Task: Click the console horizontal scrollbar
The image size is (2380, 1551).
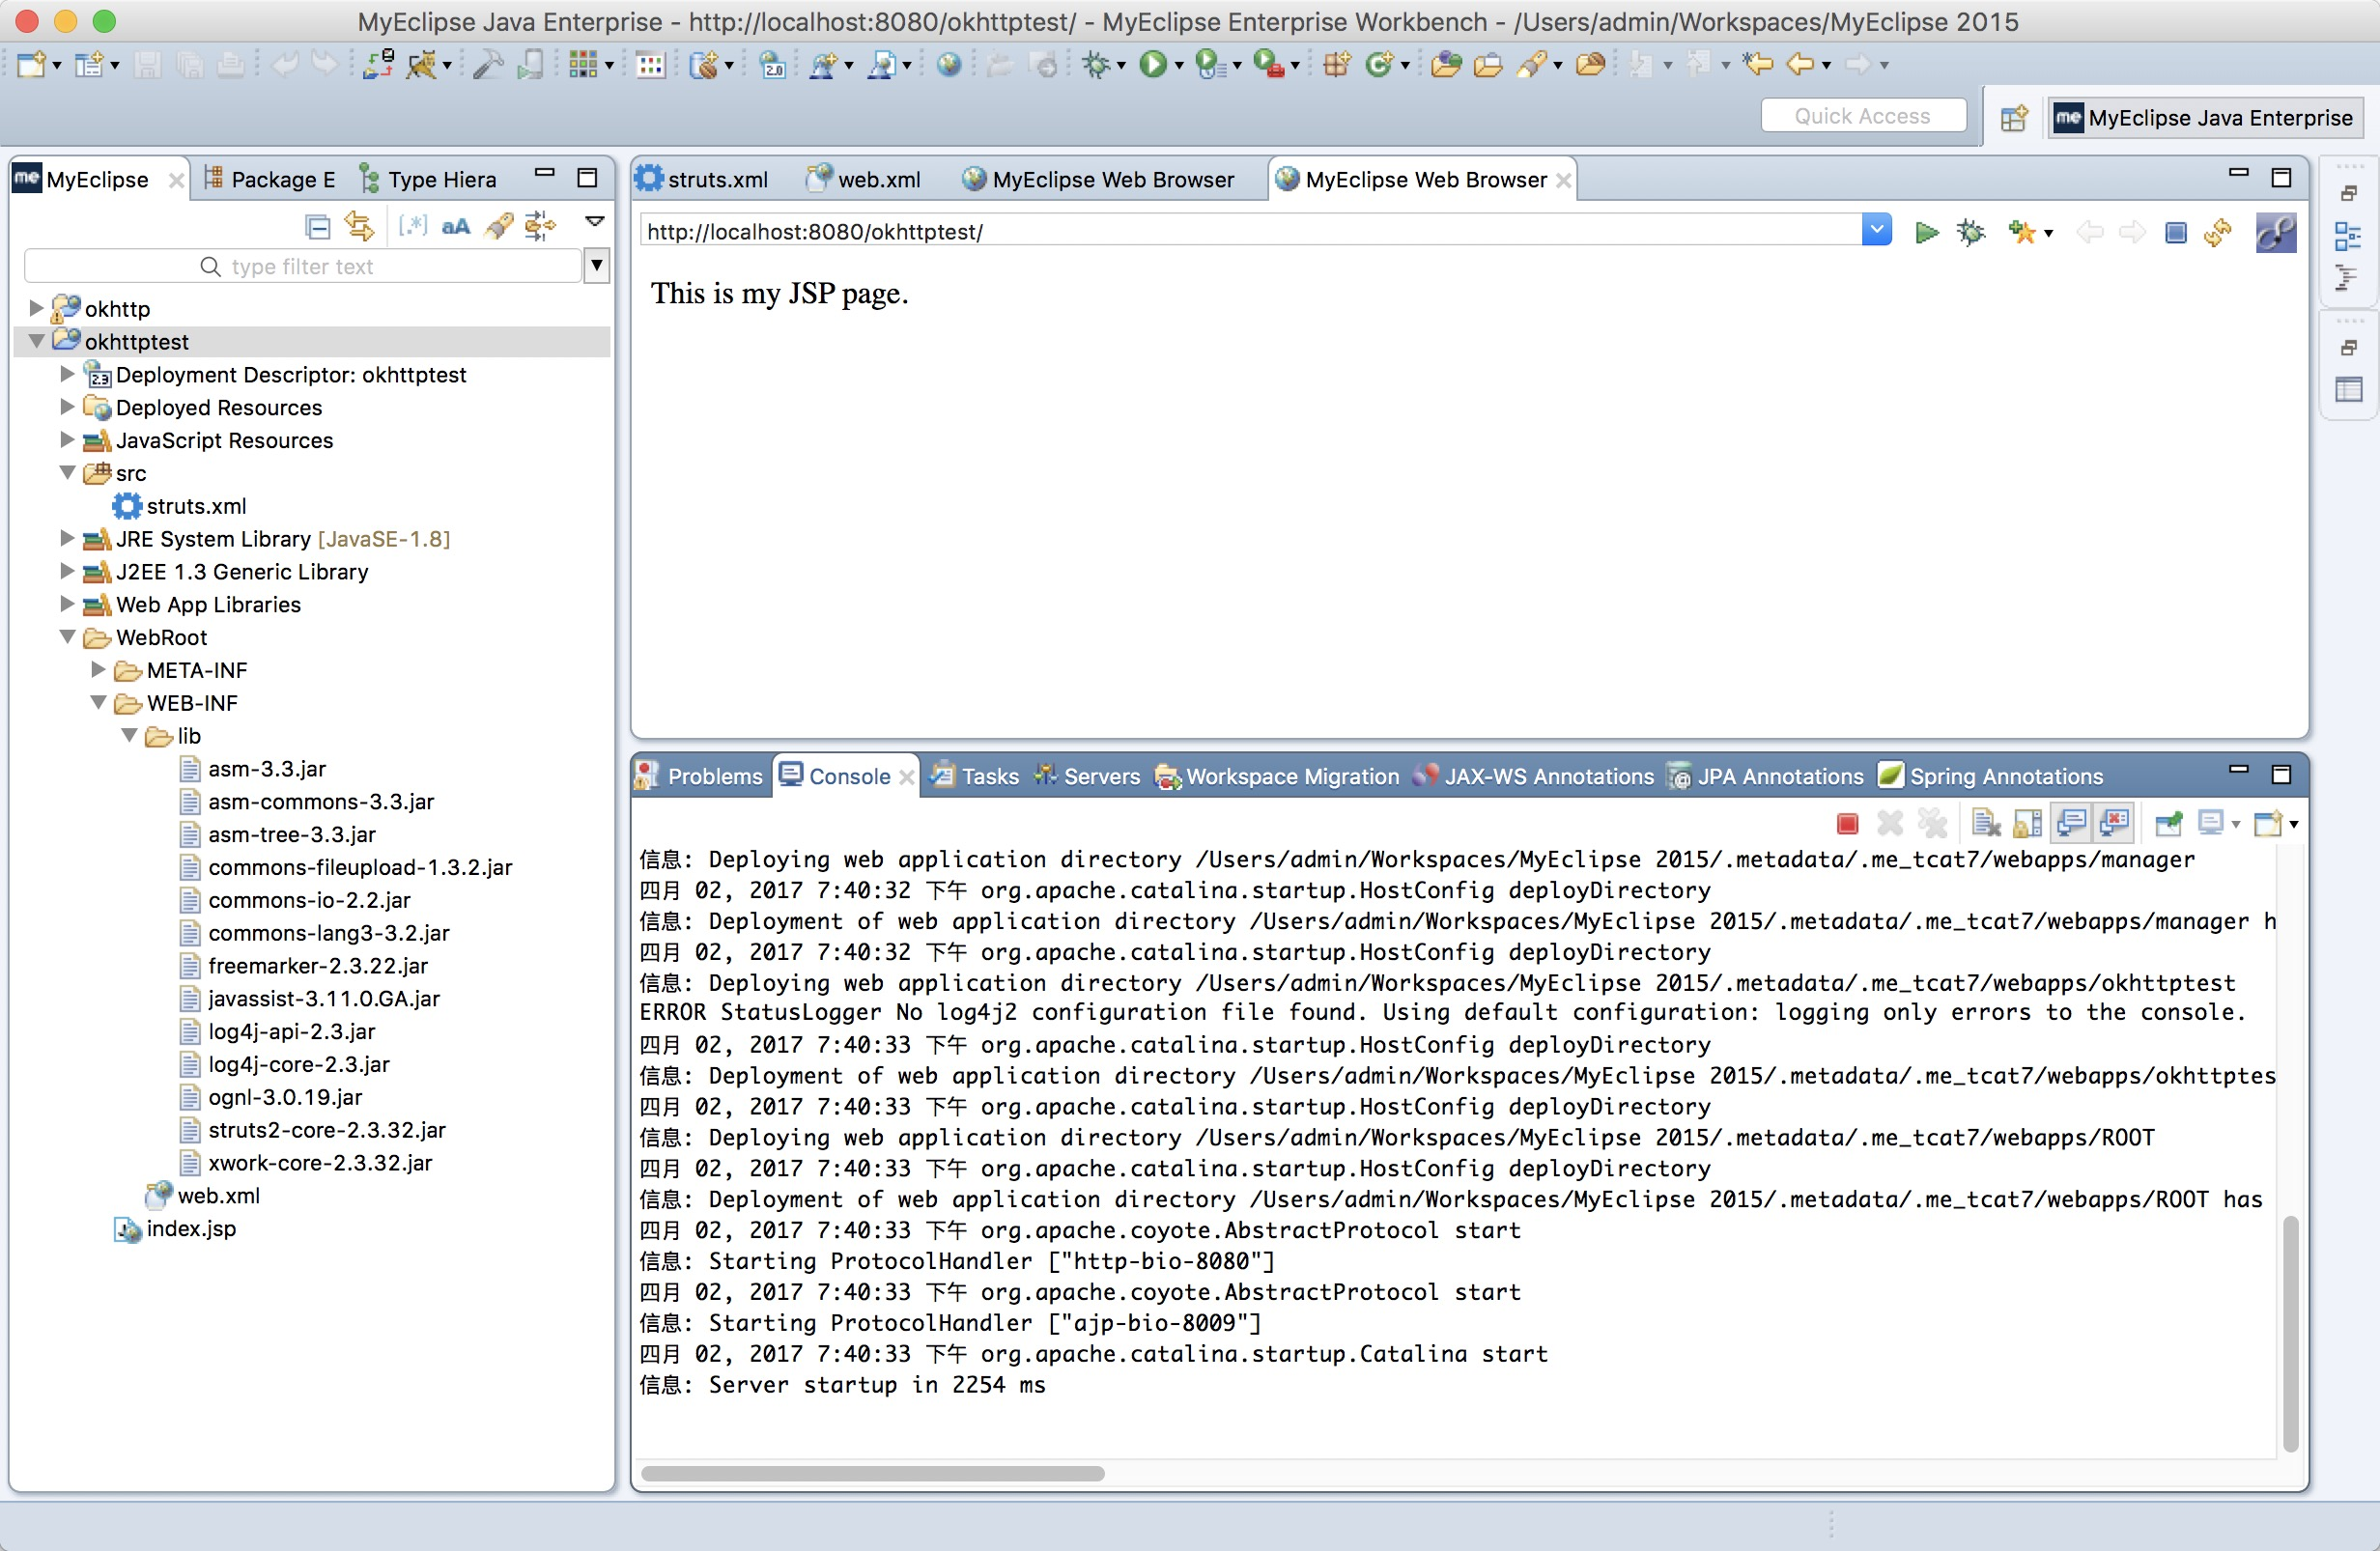Action: [872, 1473]
